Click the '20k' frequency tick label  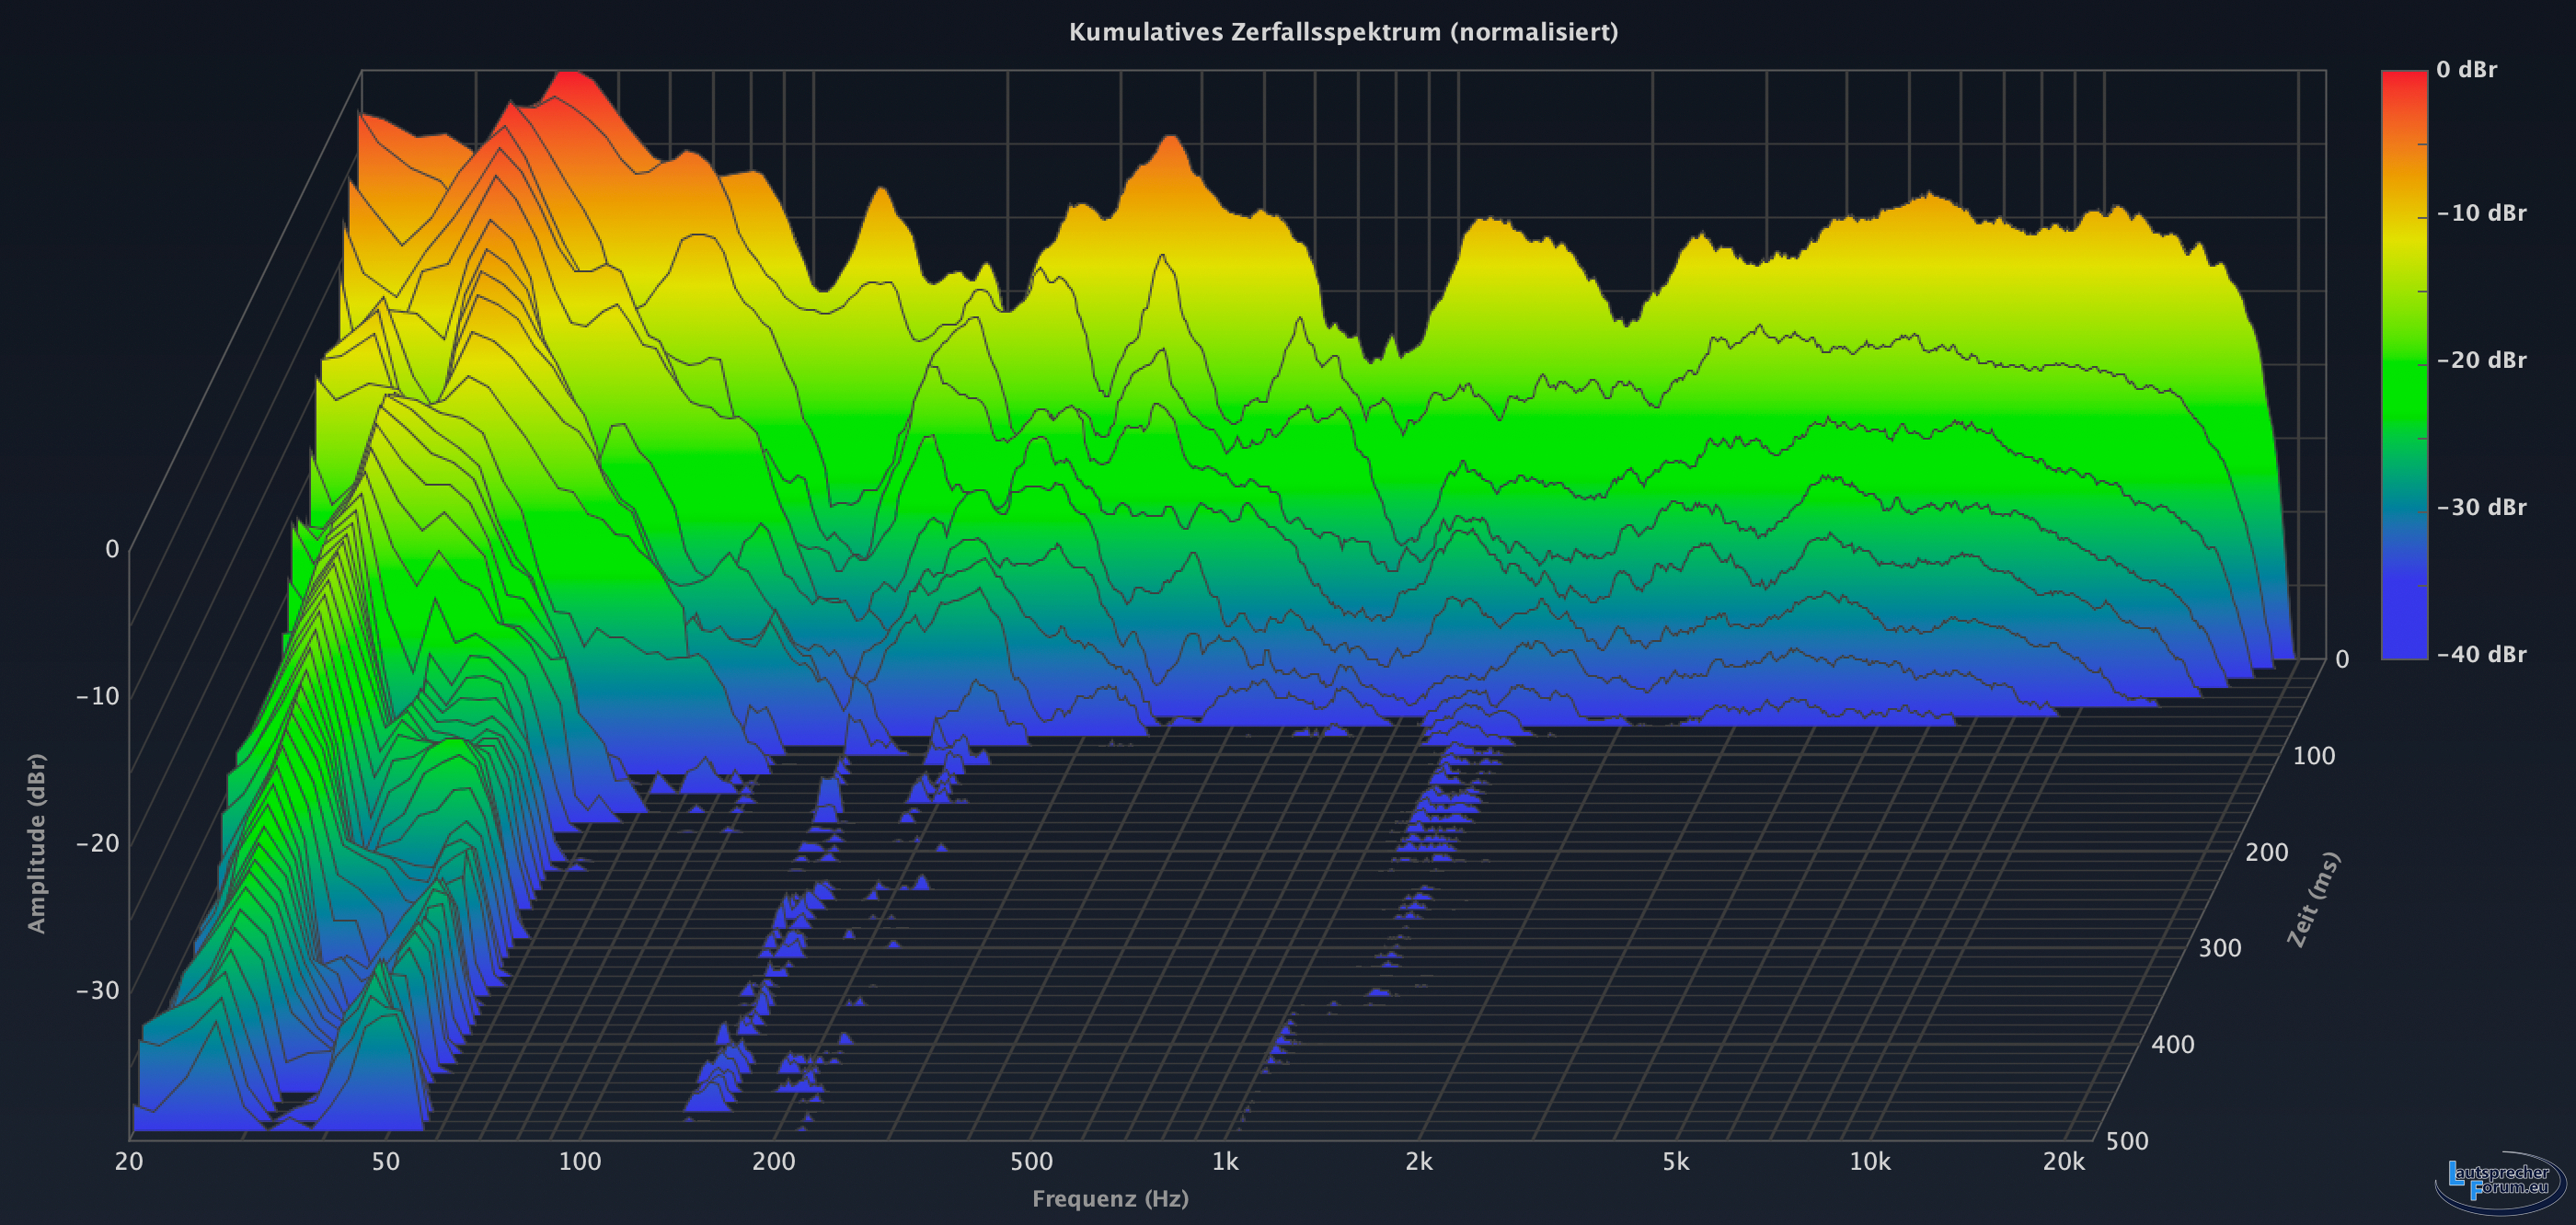[2064, 1161]
